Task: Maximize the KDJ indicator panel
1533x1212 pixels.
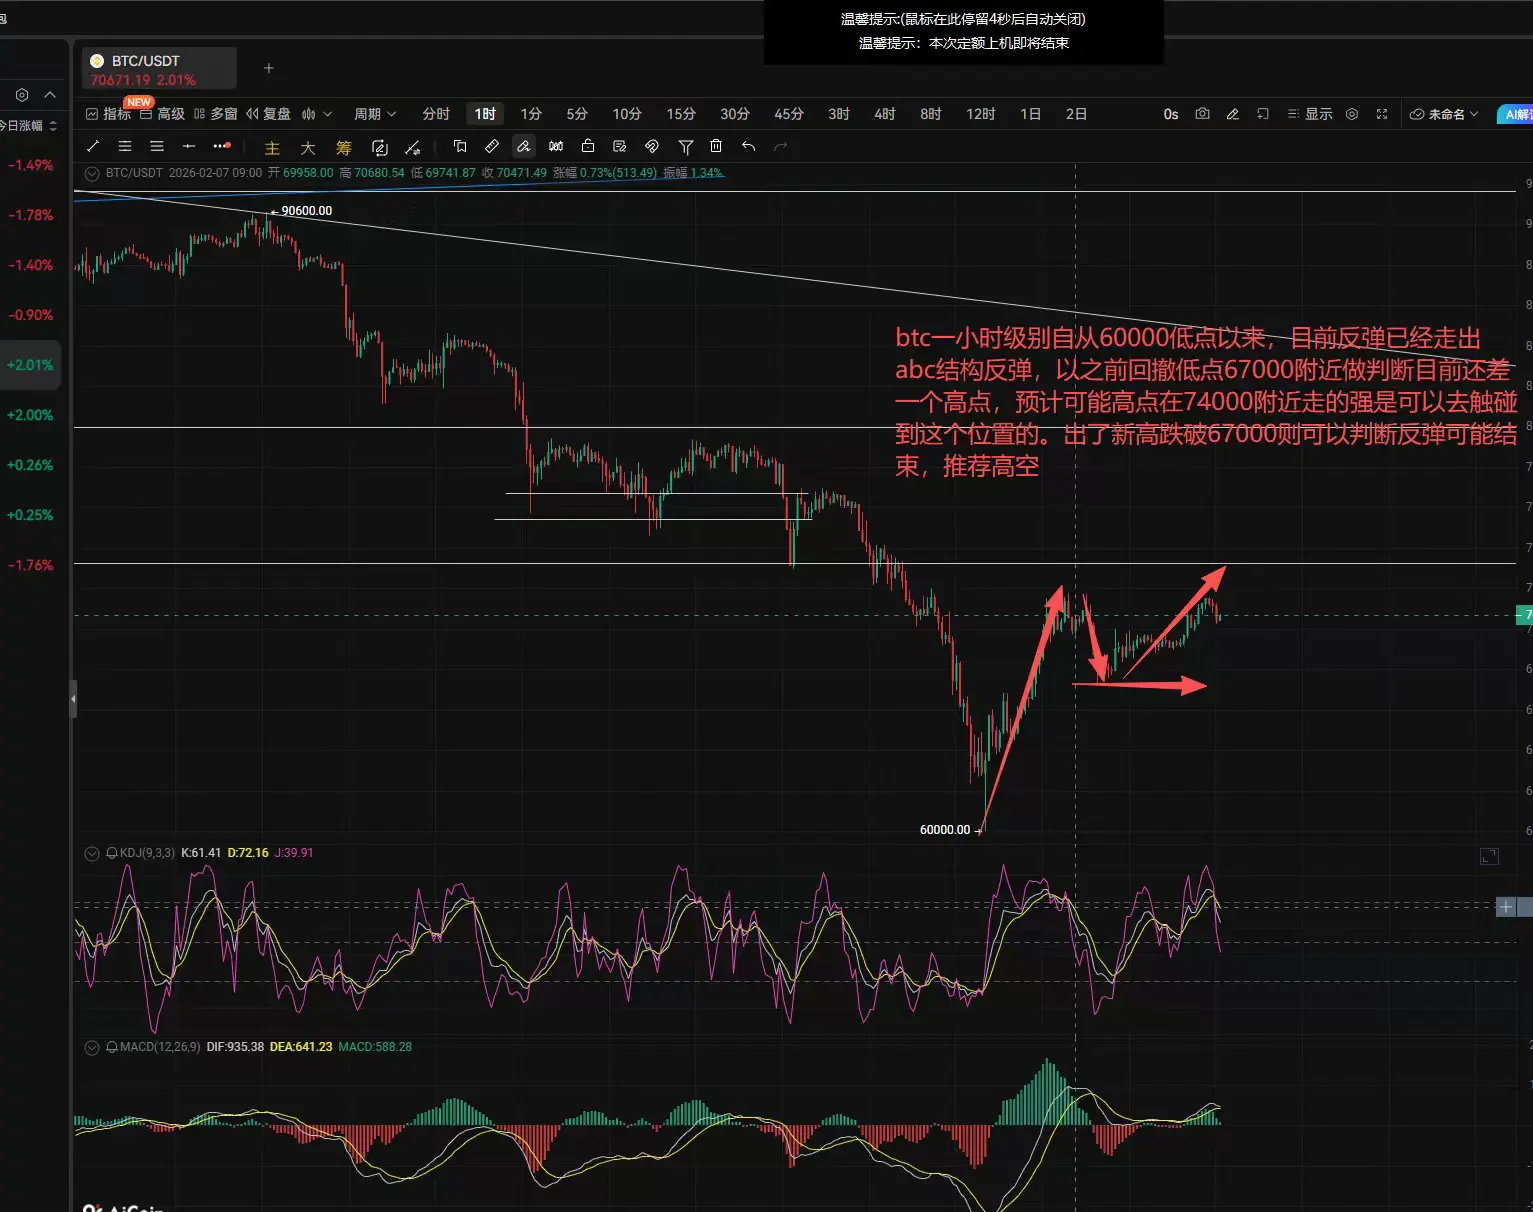Action: [1489, 856]
